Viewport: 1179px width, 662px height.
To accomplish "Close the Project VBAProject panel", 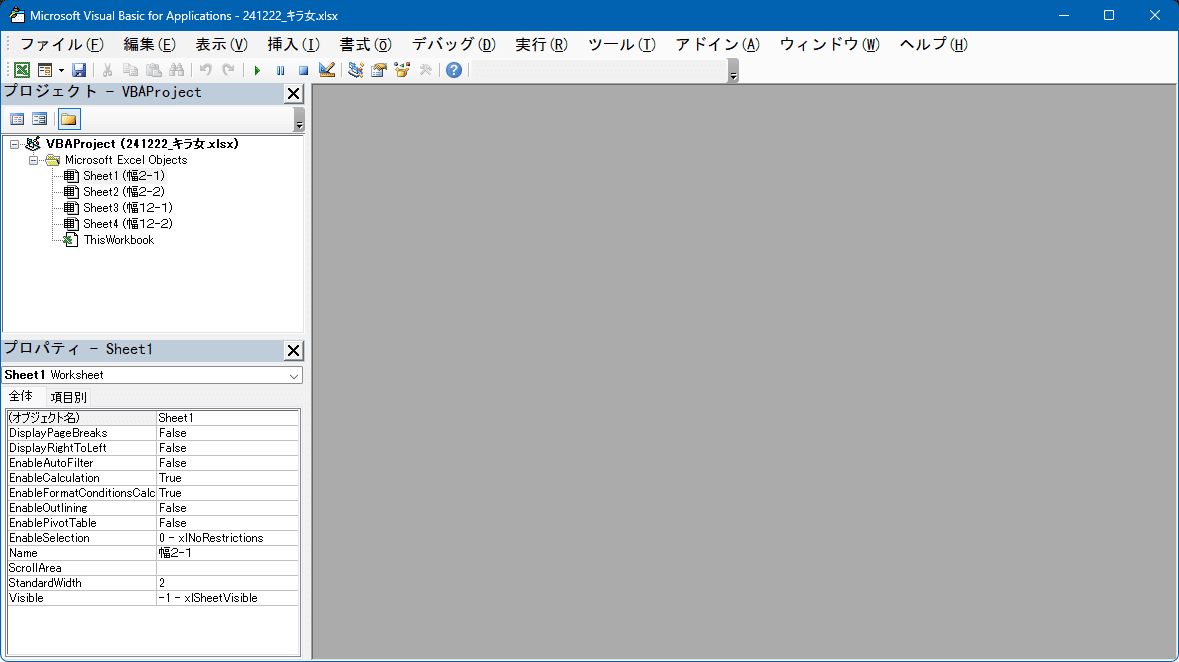I will 293,93.
